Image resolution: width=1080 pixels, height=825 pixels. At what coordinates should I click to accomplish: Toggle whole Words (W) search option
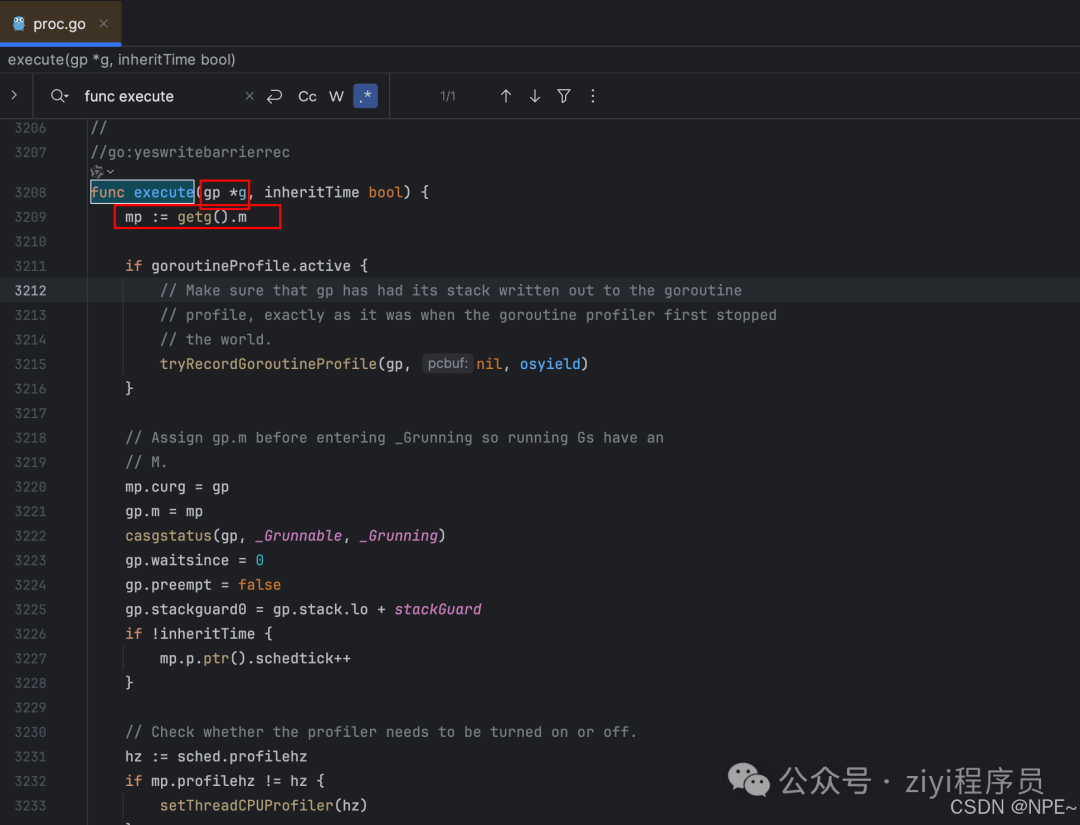(x=336, y=96)
